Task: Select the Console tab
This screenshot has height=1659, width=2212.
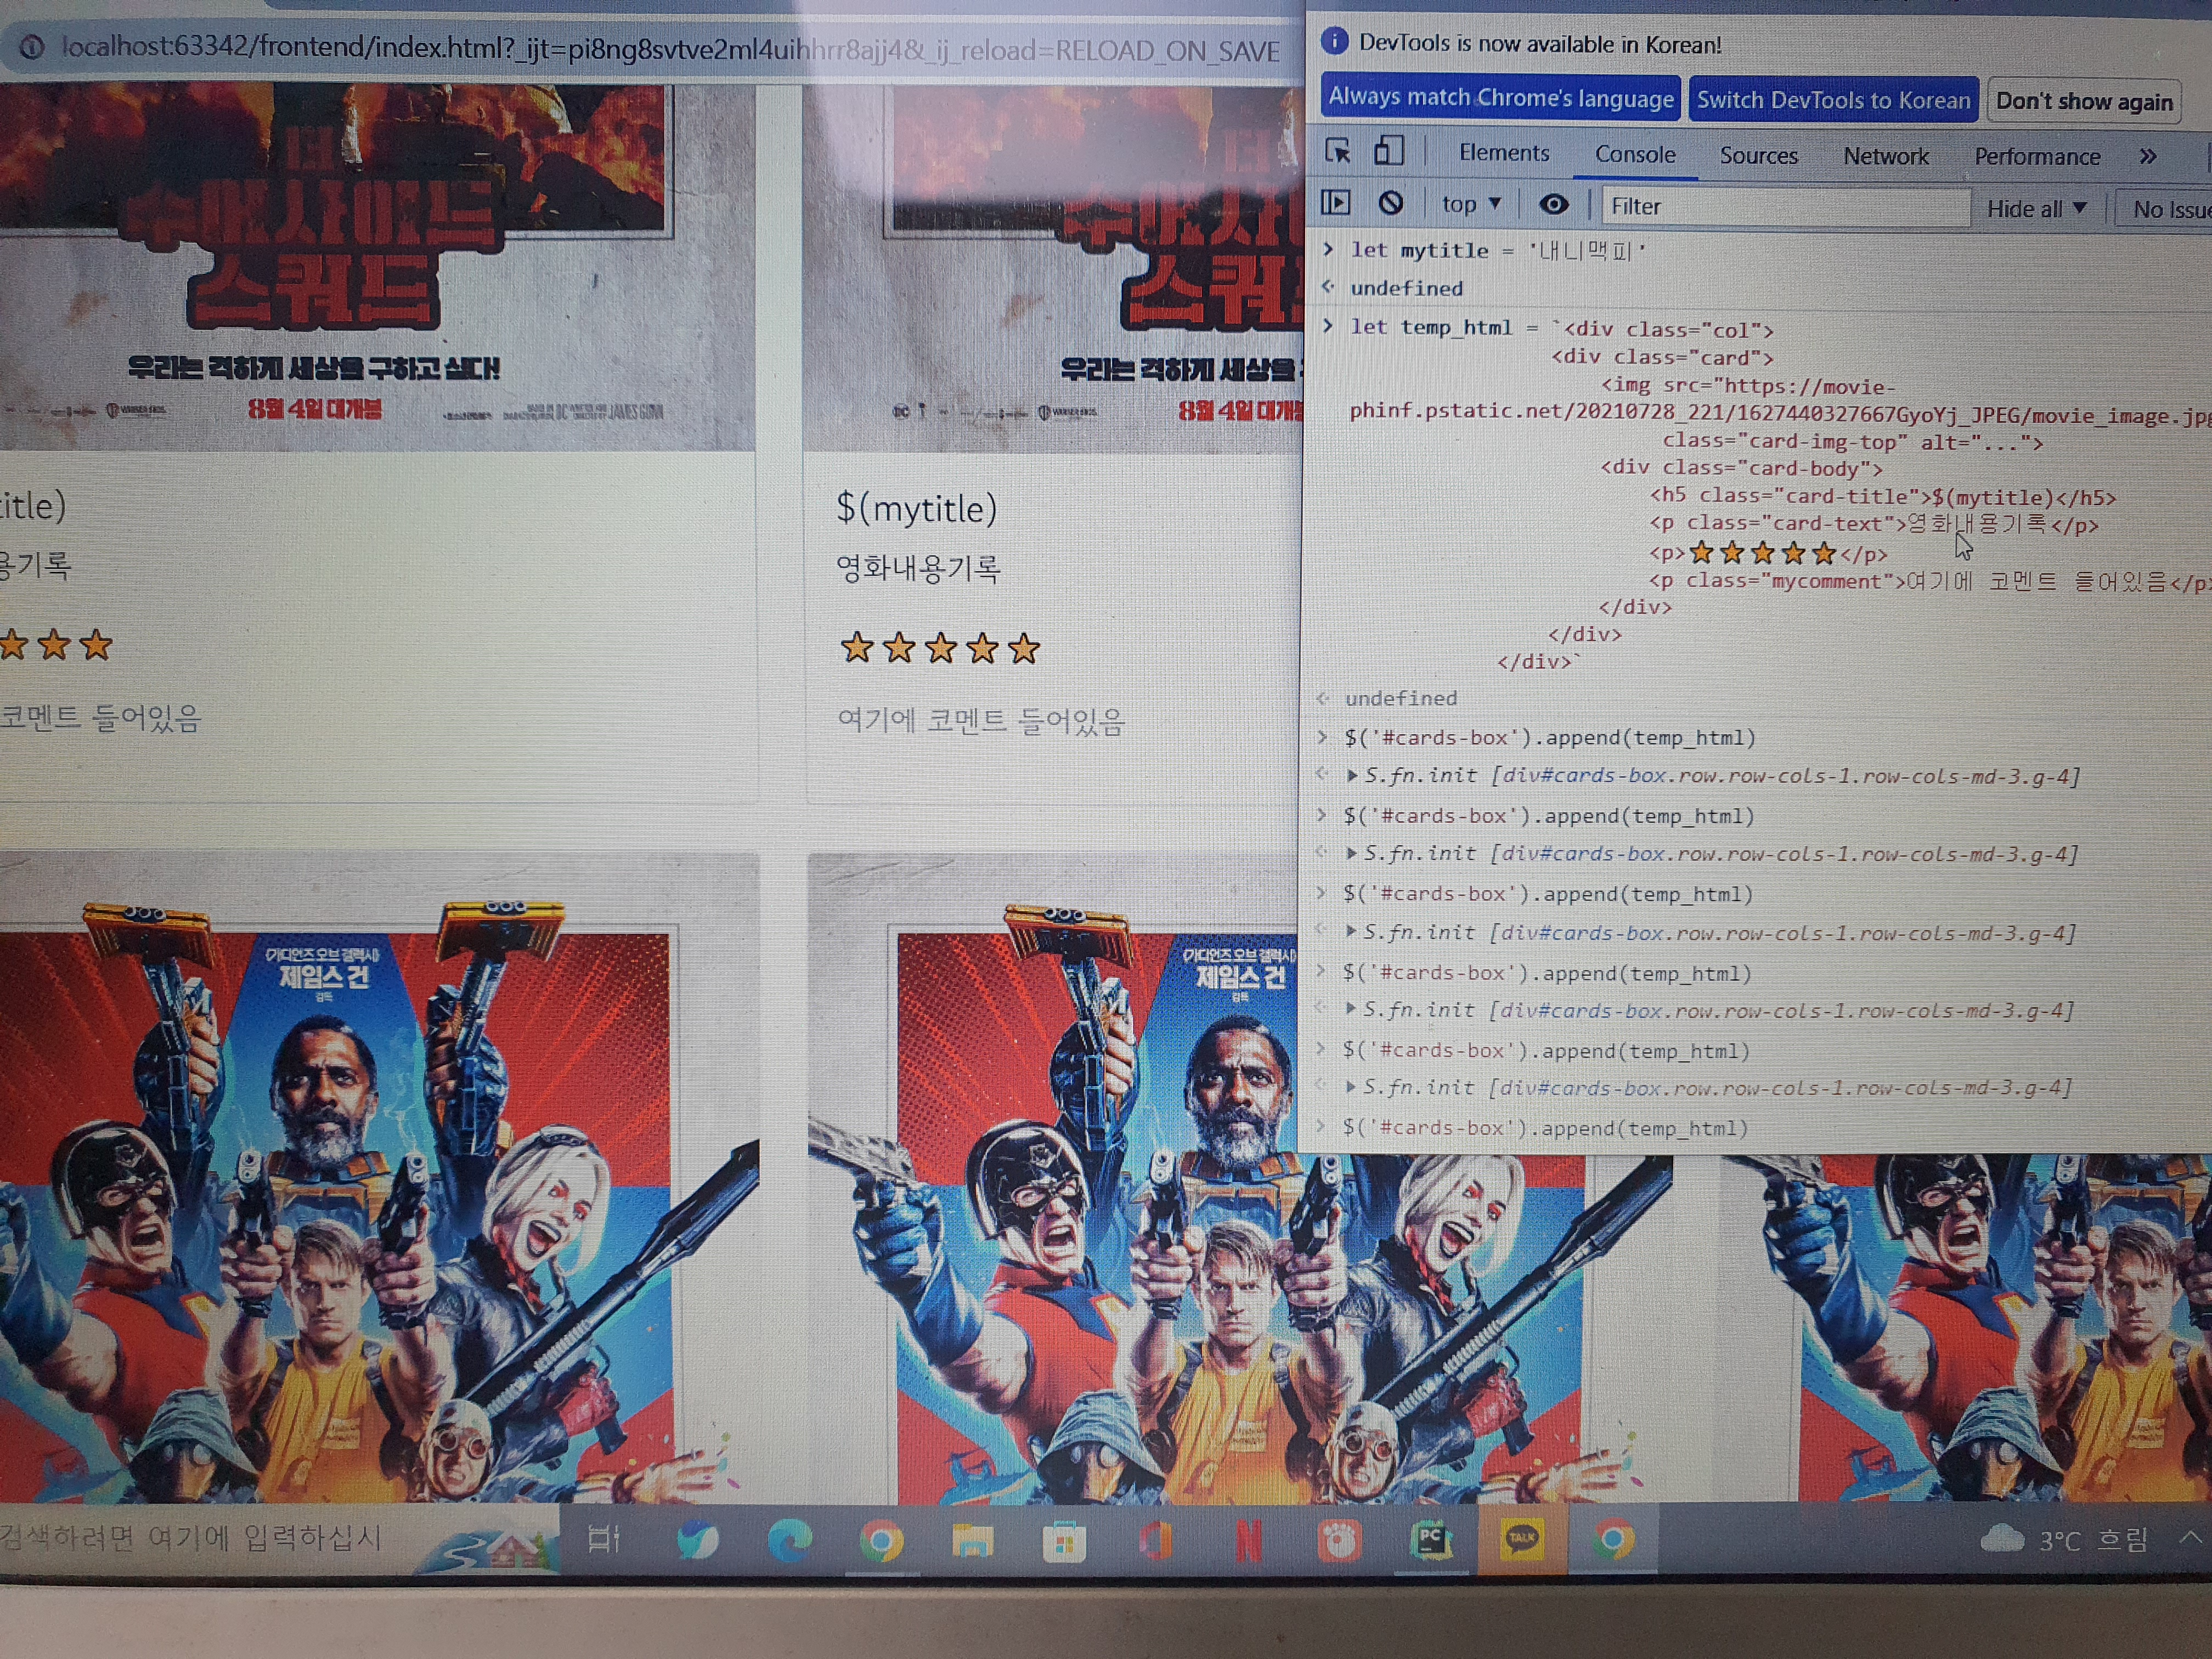Action: 1634,154
